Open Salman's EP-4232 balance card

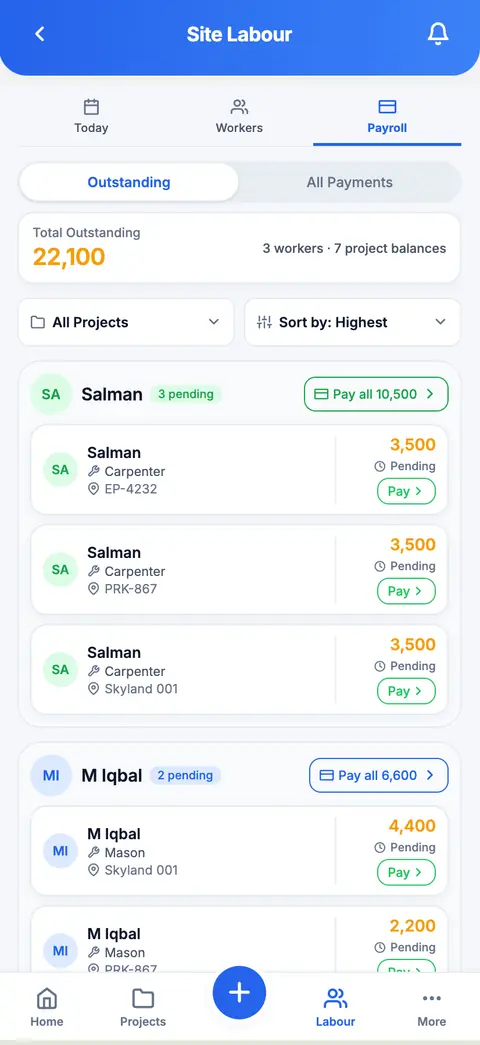pos(239,470)
